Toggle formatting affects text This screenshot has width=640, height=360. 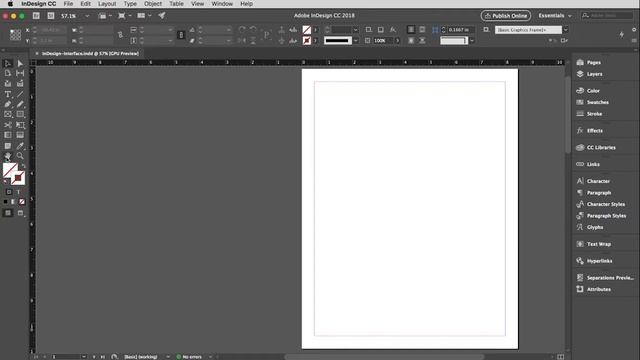pos(18,192)
